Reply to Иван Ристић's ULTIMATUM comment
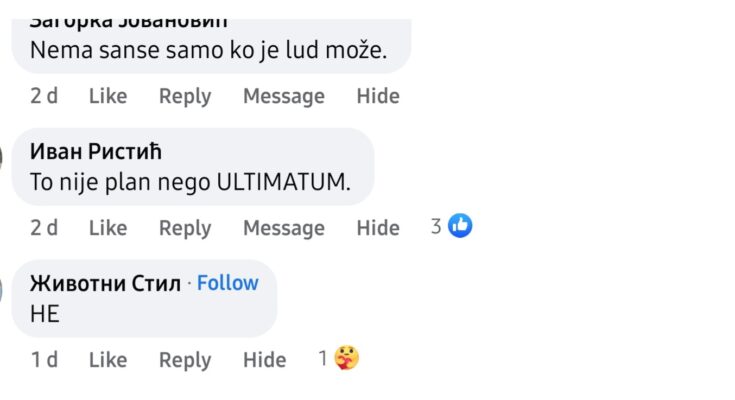 coord(185,228)
